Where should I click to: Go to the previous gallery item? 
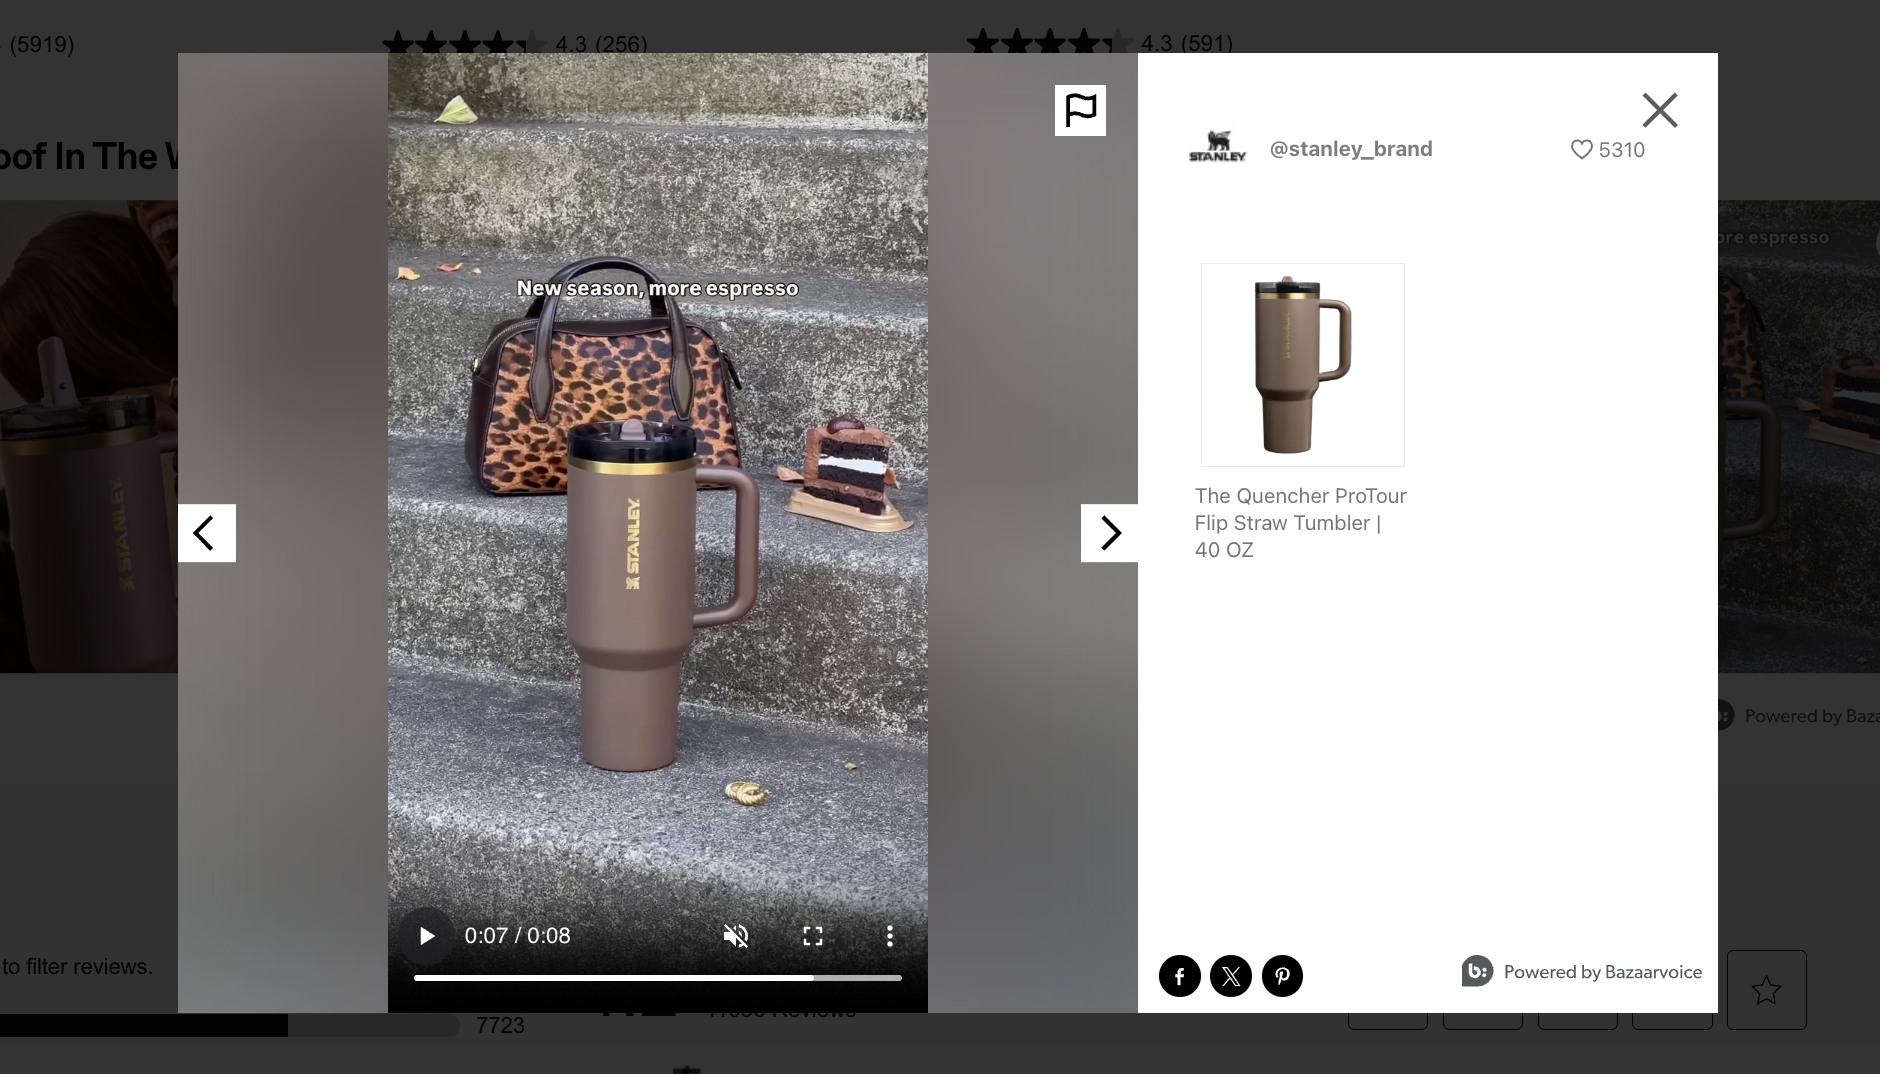207,533
